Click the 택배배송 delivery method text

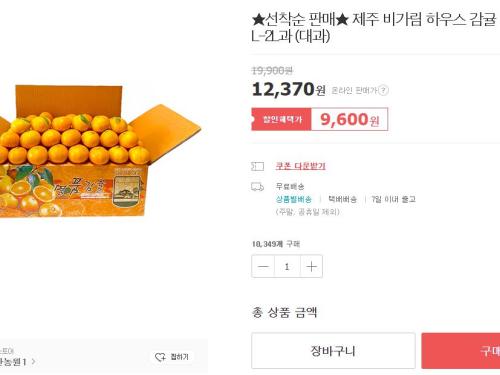[342, 199]
